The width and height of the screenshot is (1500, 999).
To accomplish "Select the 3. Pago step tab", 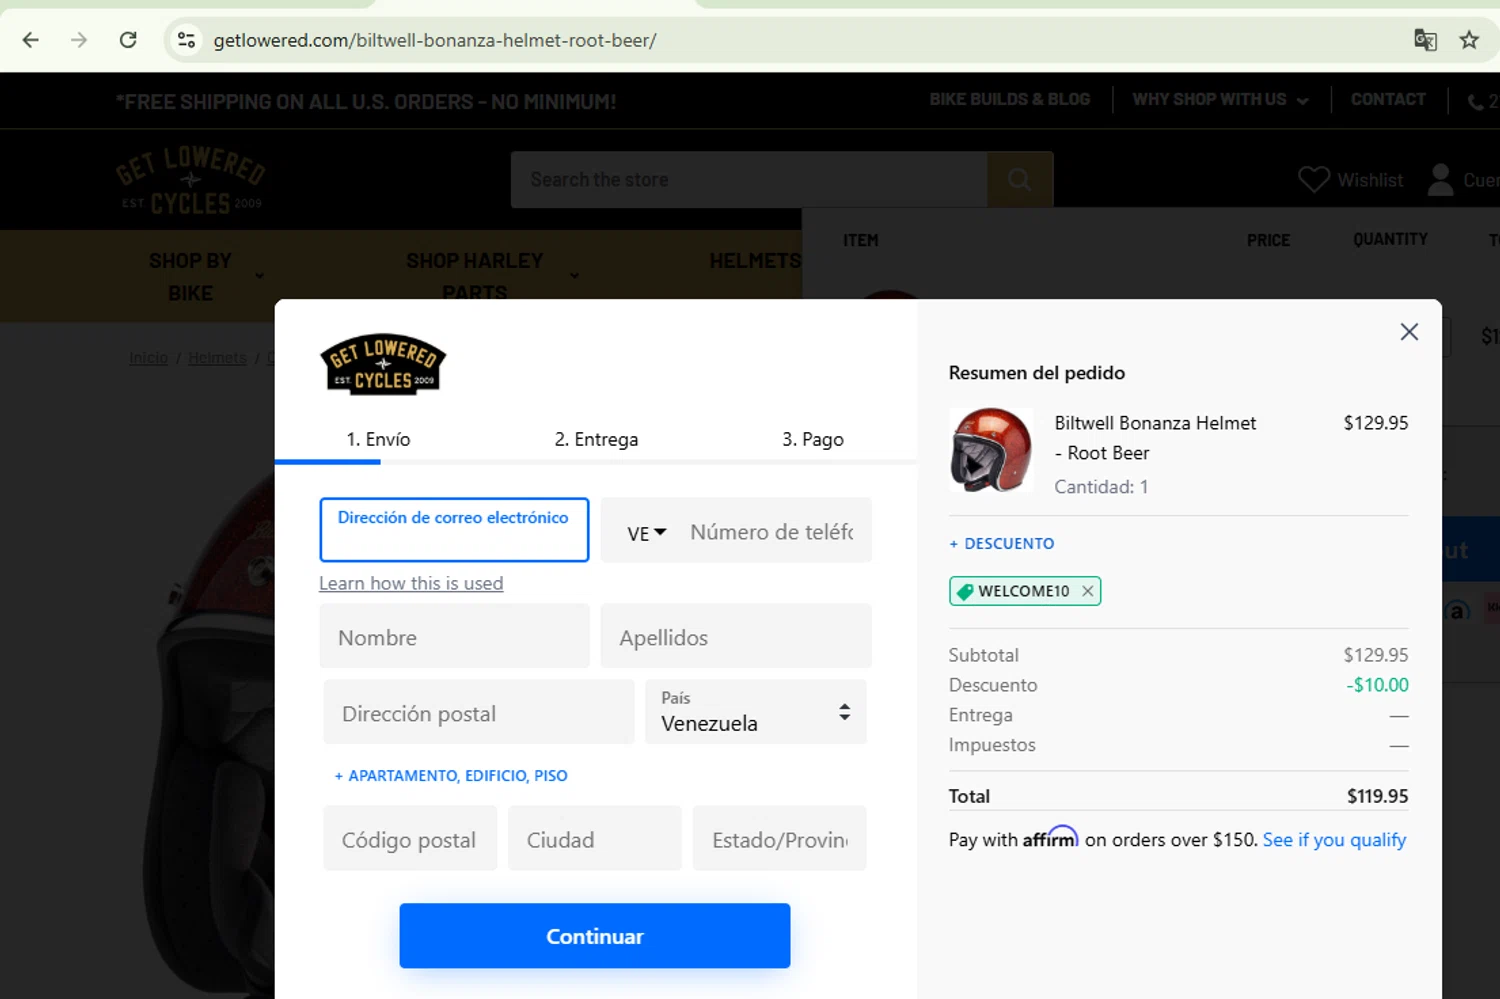I will click(813, 439).
